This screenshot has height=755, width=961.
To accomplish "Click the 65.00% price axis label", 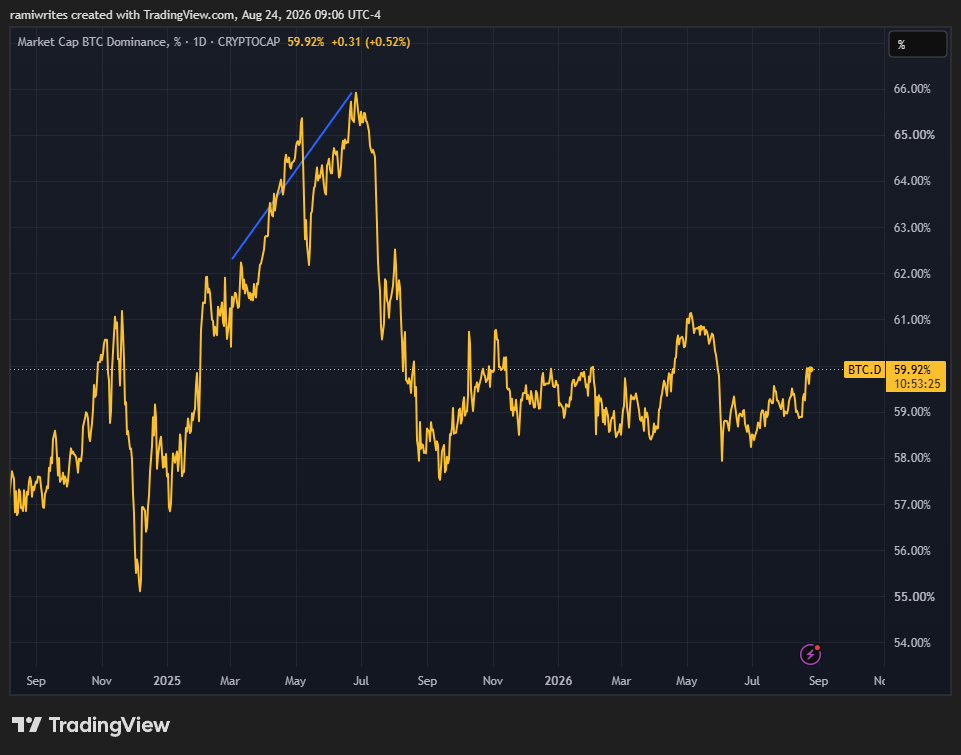I will tap(914, 135).
